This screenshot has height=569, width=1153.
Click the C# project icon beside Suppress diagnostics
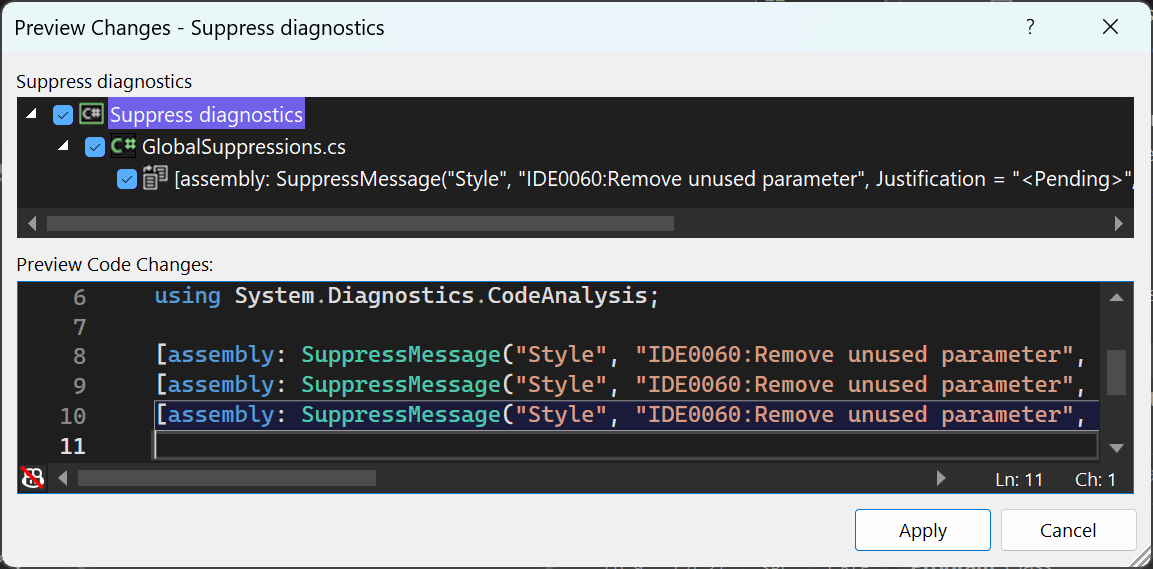click(91, 115)
